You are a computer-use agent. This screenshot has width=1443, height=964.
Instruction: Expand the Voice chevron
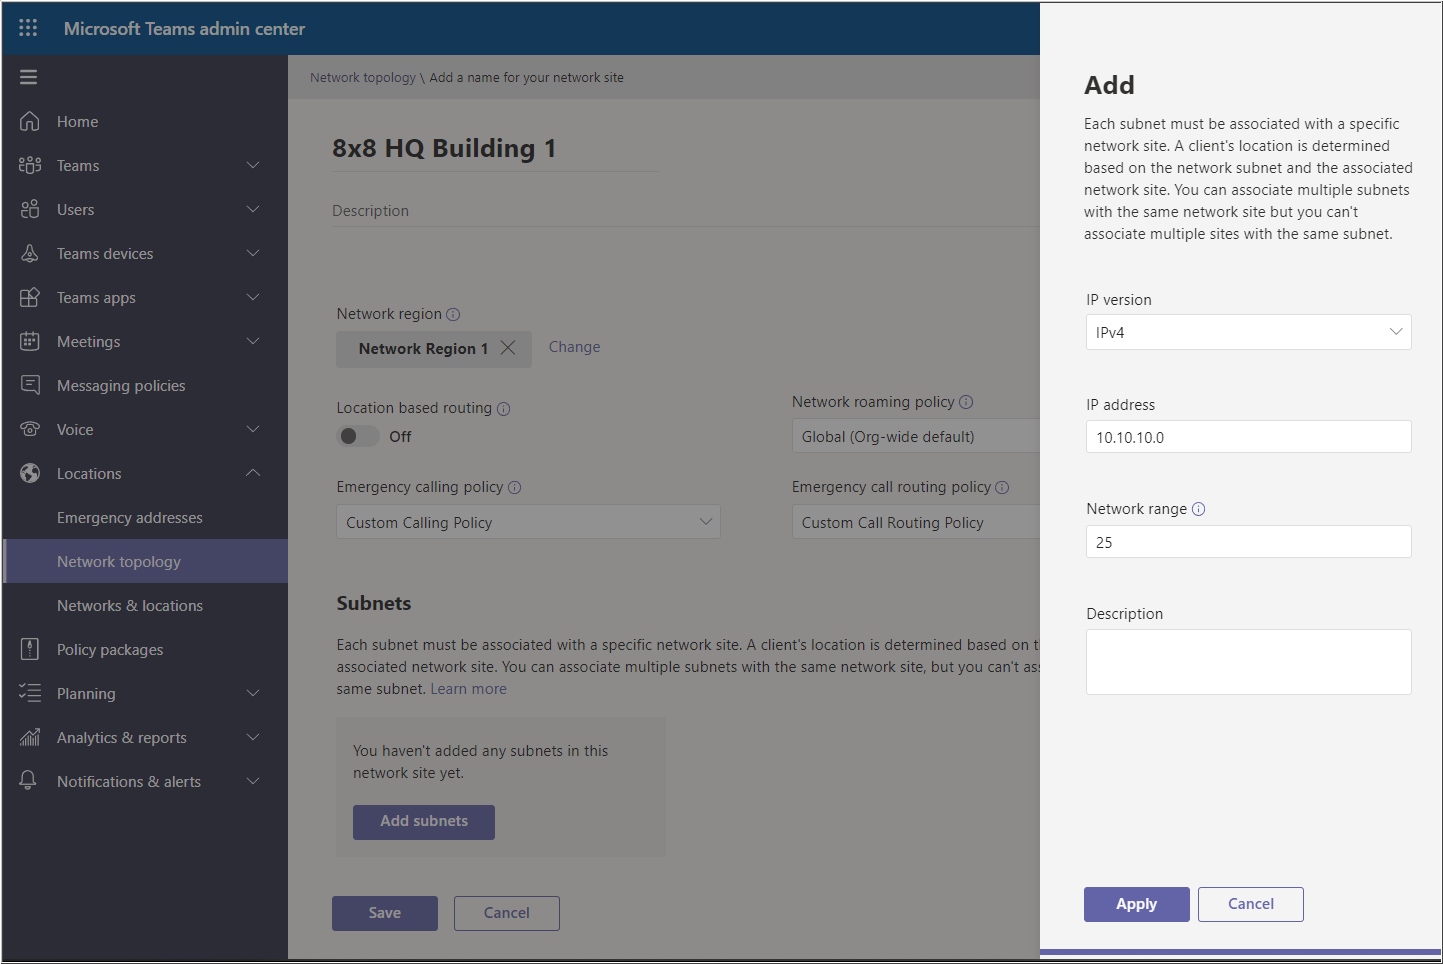253,429
